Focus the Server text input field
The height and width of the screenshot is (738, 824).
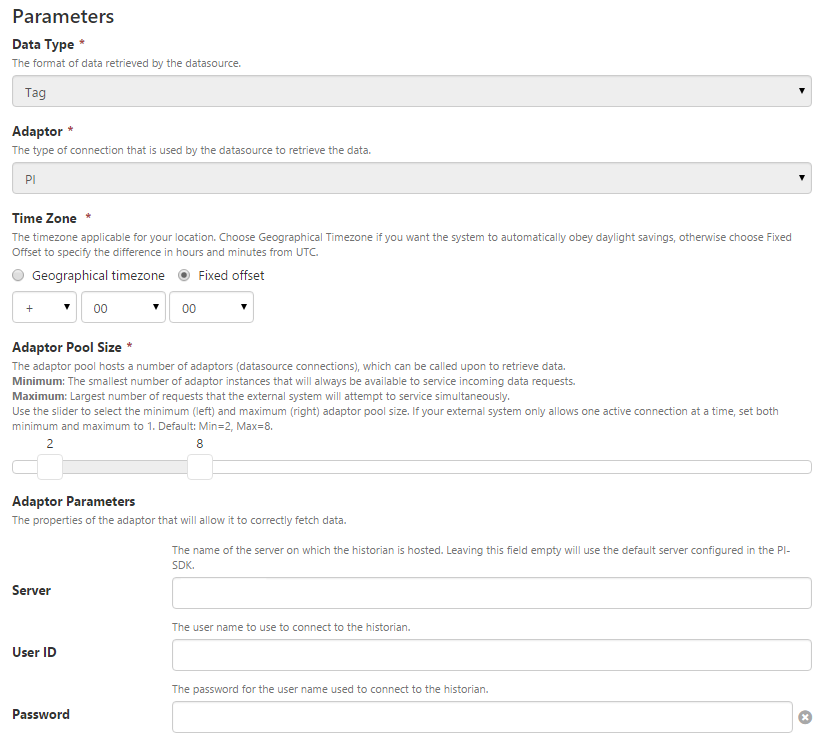491,593
